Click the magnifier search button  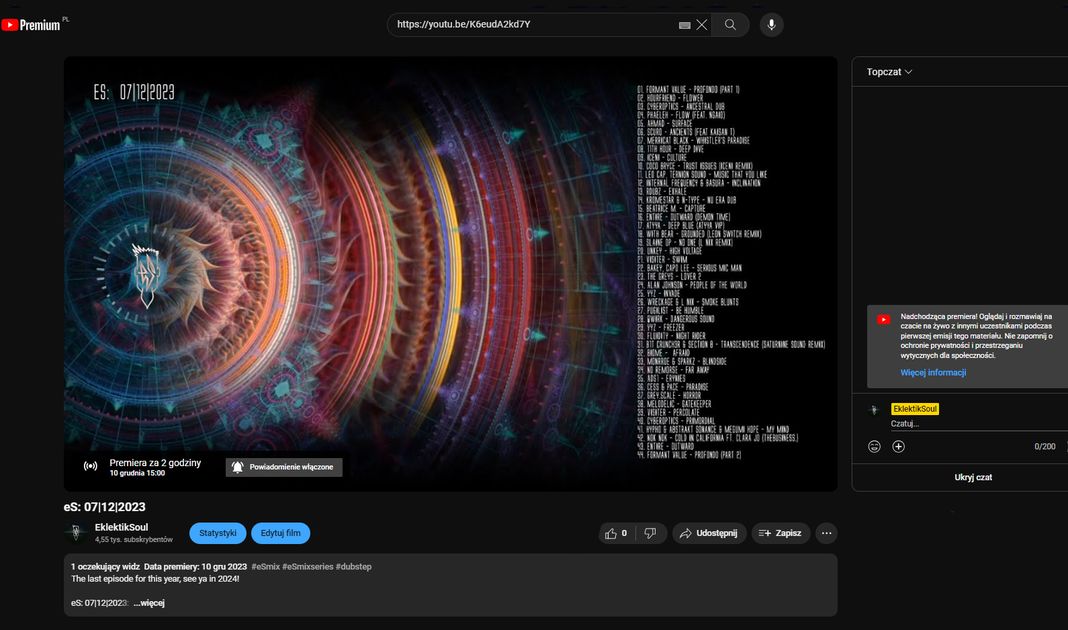(730, 25)
